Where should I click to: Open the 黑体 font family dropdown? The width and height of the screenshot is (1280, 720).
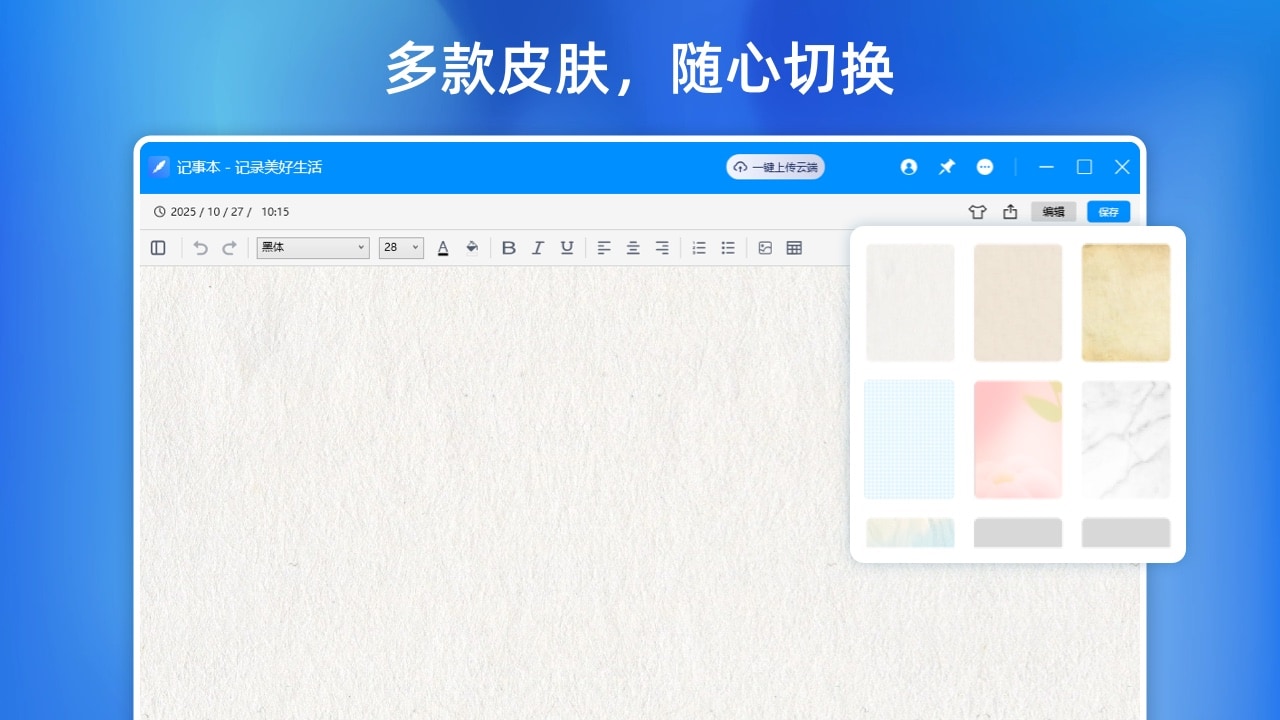[312, 247]
